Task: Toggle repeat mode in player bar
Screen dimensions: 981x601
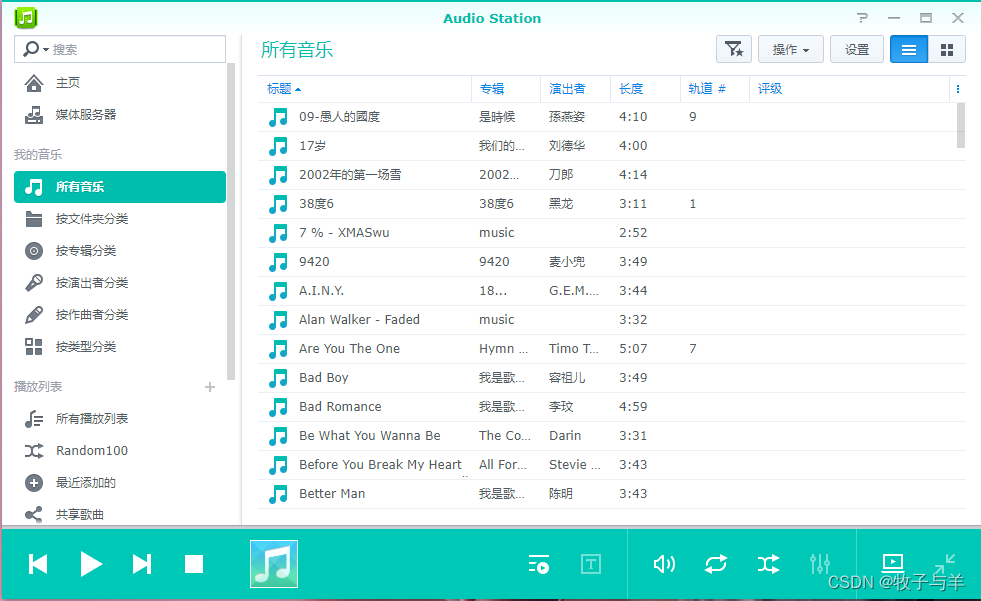Action: (x=716, y=564)
